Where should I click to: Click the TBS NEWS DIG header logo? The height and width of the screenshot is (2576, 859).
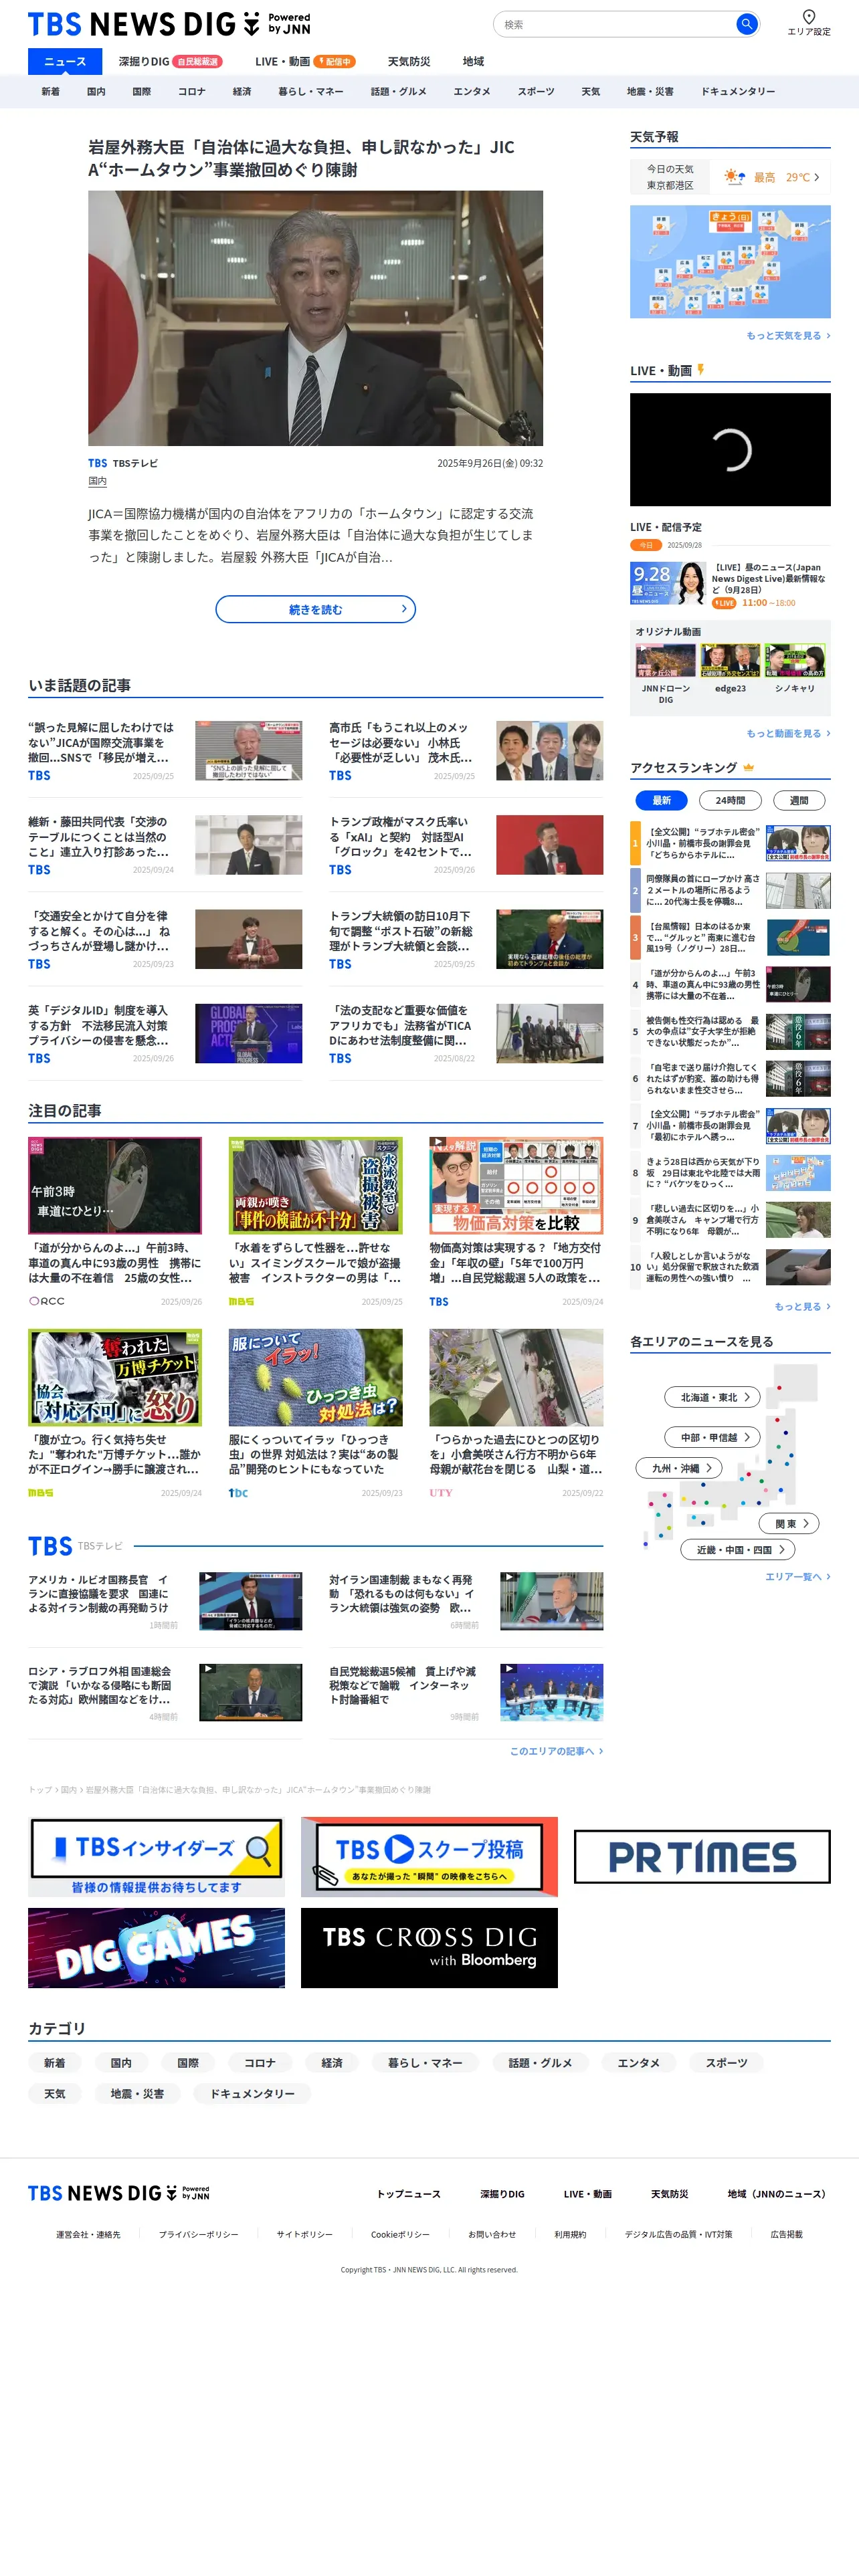point(169,24)
